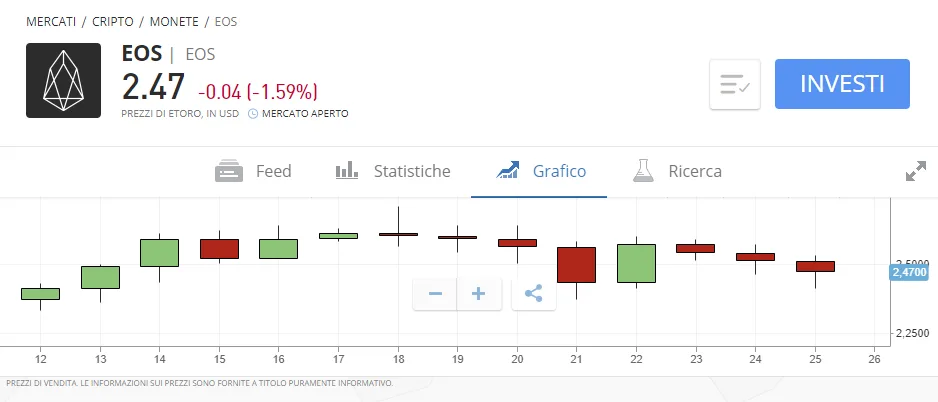Screen dimensions: 938x402
Task: Select the green candle on day 14
Action: [159, 252]
